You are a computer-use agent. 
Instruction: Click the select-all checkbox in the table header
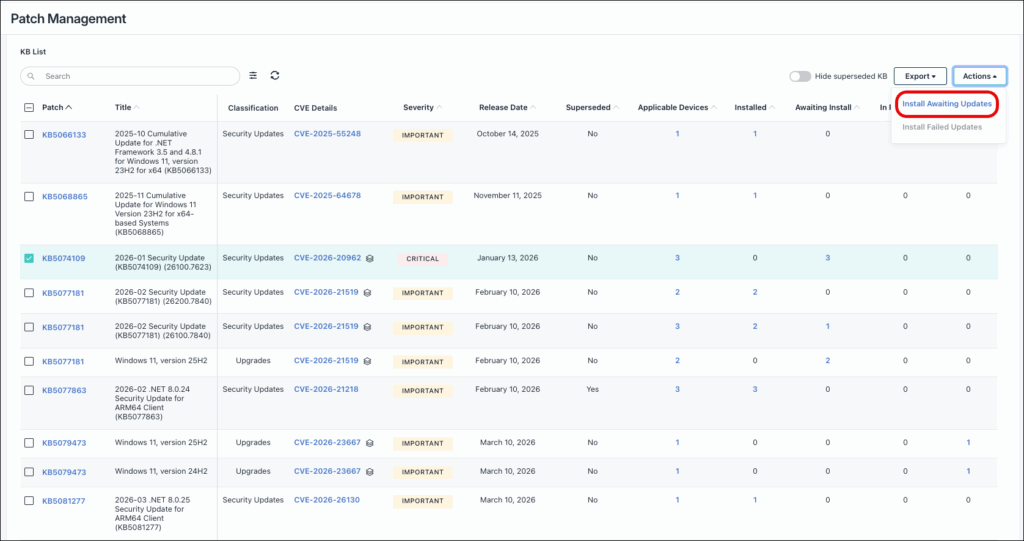pyautogui.click(x=29, y=108)
